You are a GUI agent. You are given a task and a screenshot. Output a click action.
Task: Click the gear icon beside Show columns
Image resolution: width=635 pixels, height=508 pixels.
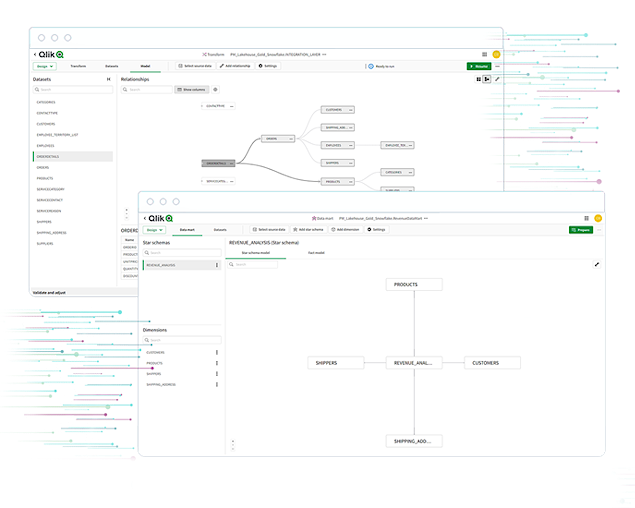click(x=215, y=89)
